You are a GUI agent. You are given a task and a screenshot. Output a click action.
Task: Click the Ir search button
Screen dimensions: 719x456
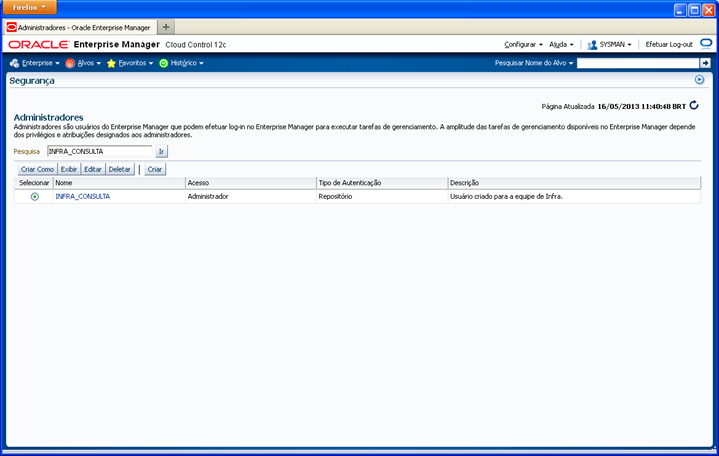161,151
